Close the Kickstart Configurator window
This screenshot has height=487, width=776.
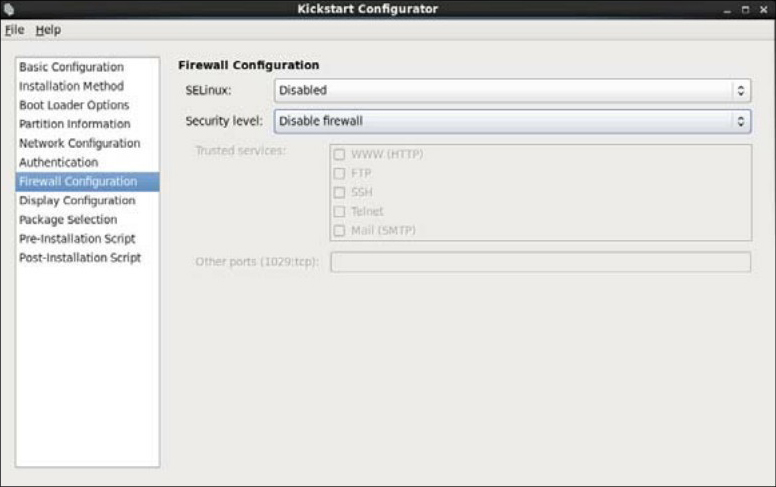pyautogui.click(x=764, y=9)
